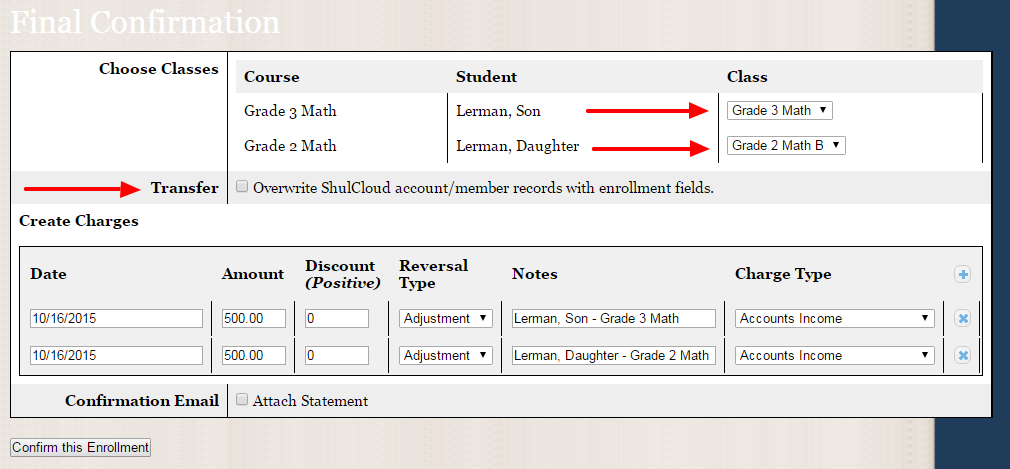Open Reversal Type dropdown in first charge row
The image size is (1010, 469).
[x=446, y=319]
